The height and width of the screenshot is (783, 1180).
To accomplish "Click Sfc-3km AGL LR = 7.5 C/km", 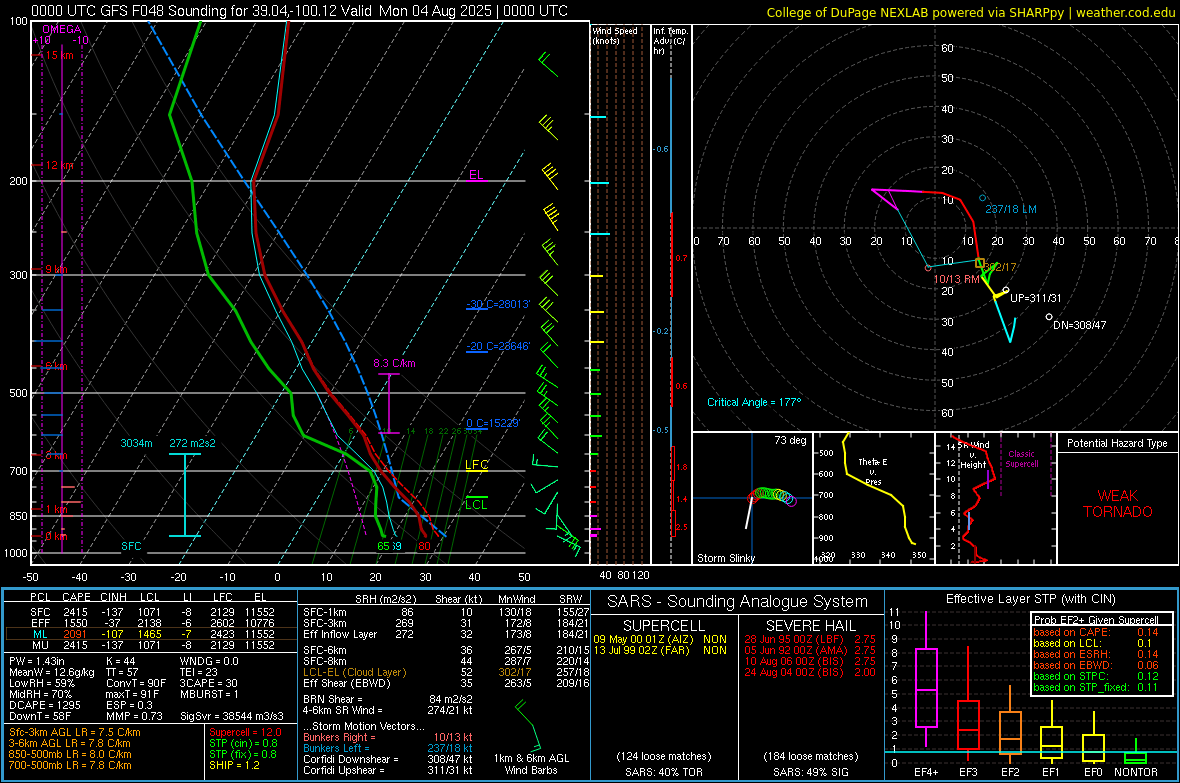I will pyautogui.click(x=75, y=733).
